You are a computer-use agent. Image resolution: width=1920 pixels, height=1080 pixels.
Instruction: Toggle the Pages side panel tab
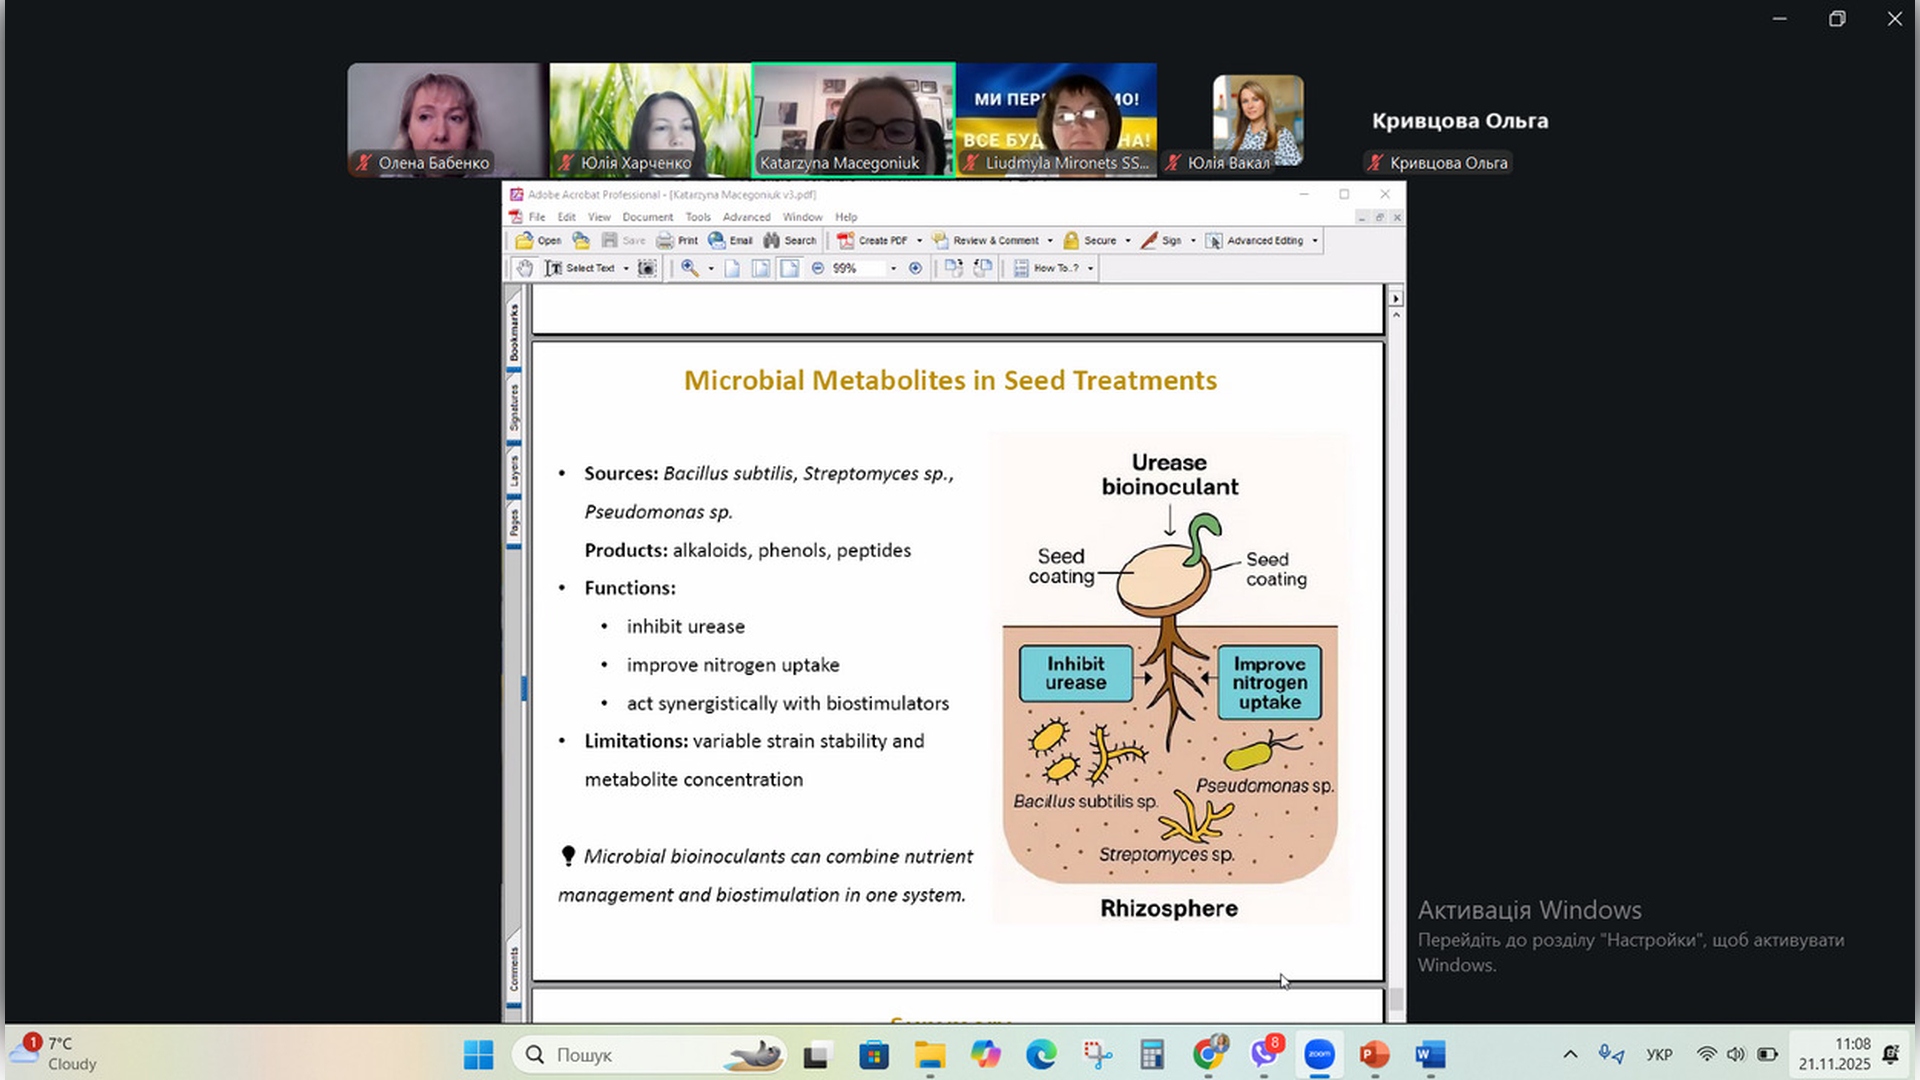(x=514, y=522)
